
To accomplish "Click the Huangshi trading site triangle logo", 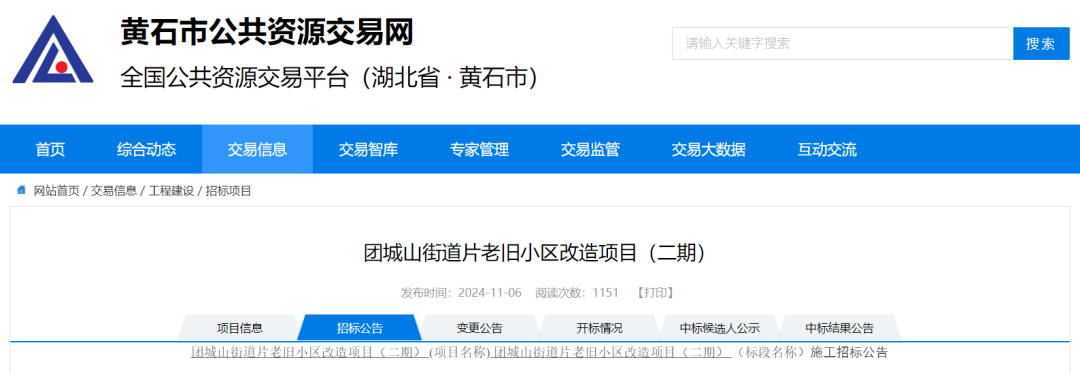I will 53,50.
